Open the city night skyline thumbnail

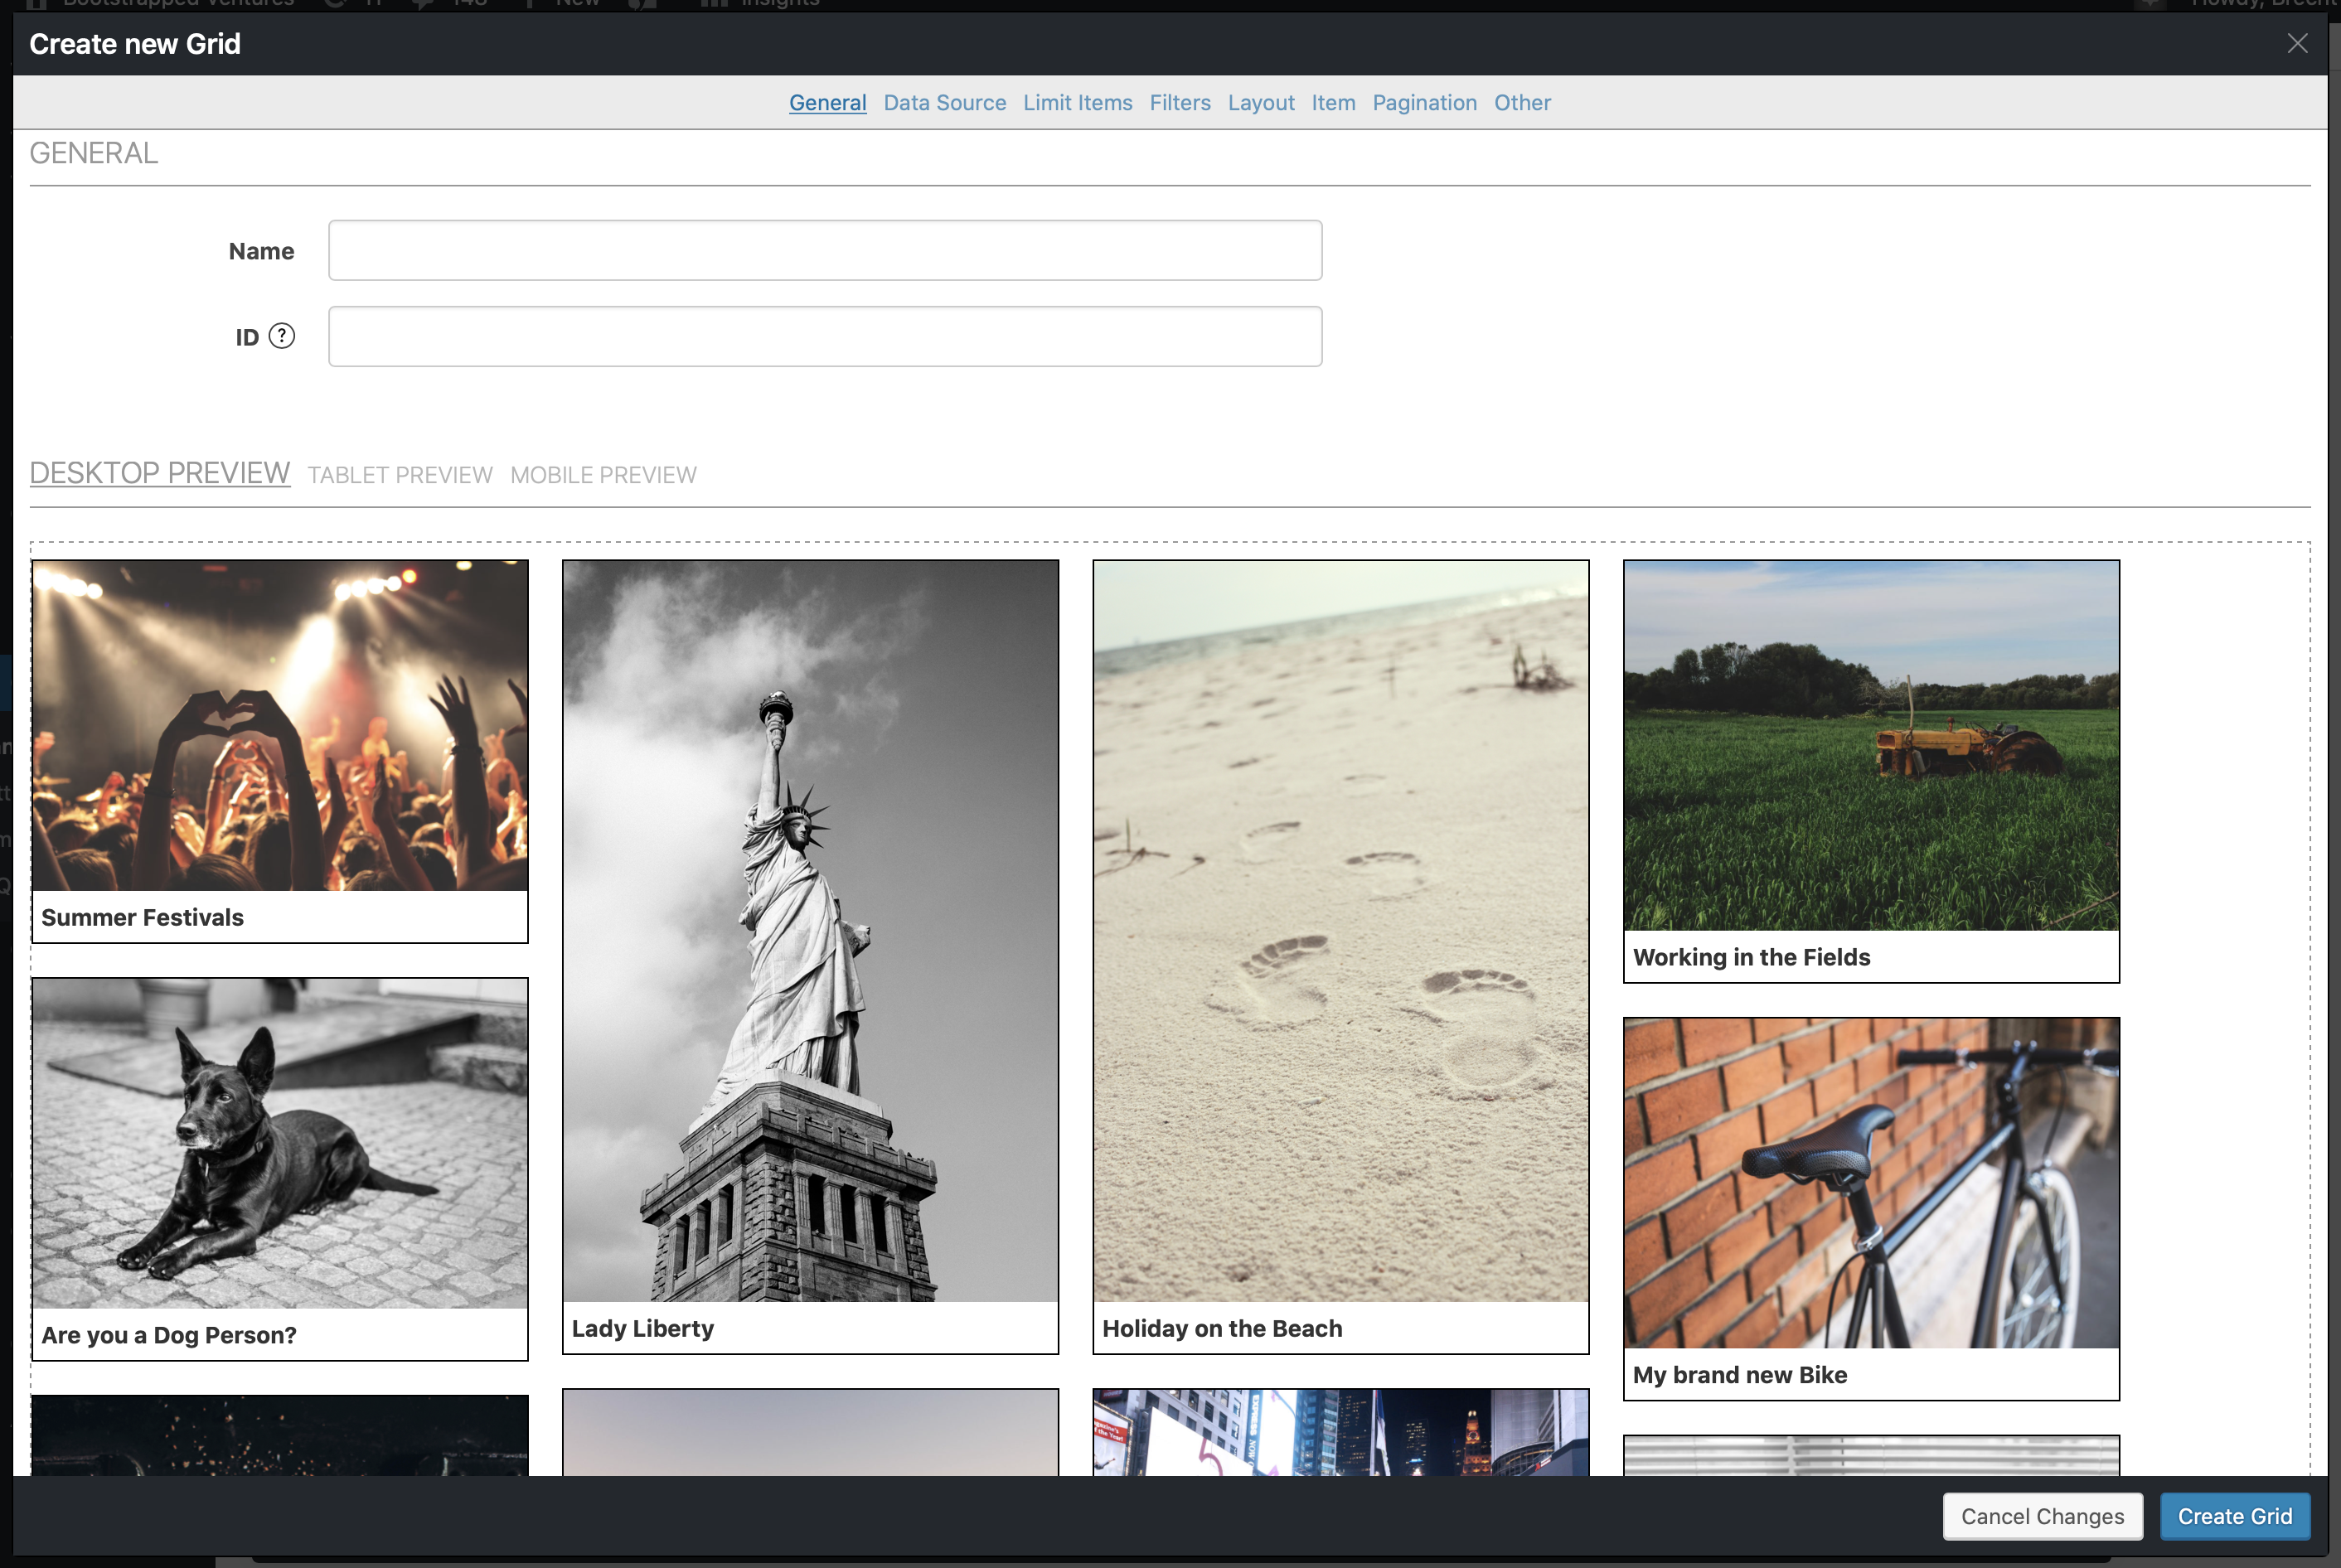pyautogui.click(x=1340, y=1432)
